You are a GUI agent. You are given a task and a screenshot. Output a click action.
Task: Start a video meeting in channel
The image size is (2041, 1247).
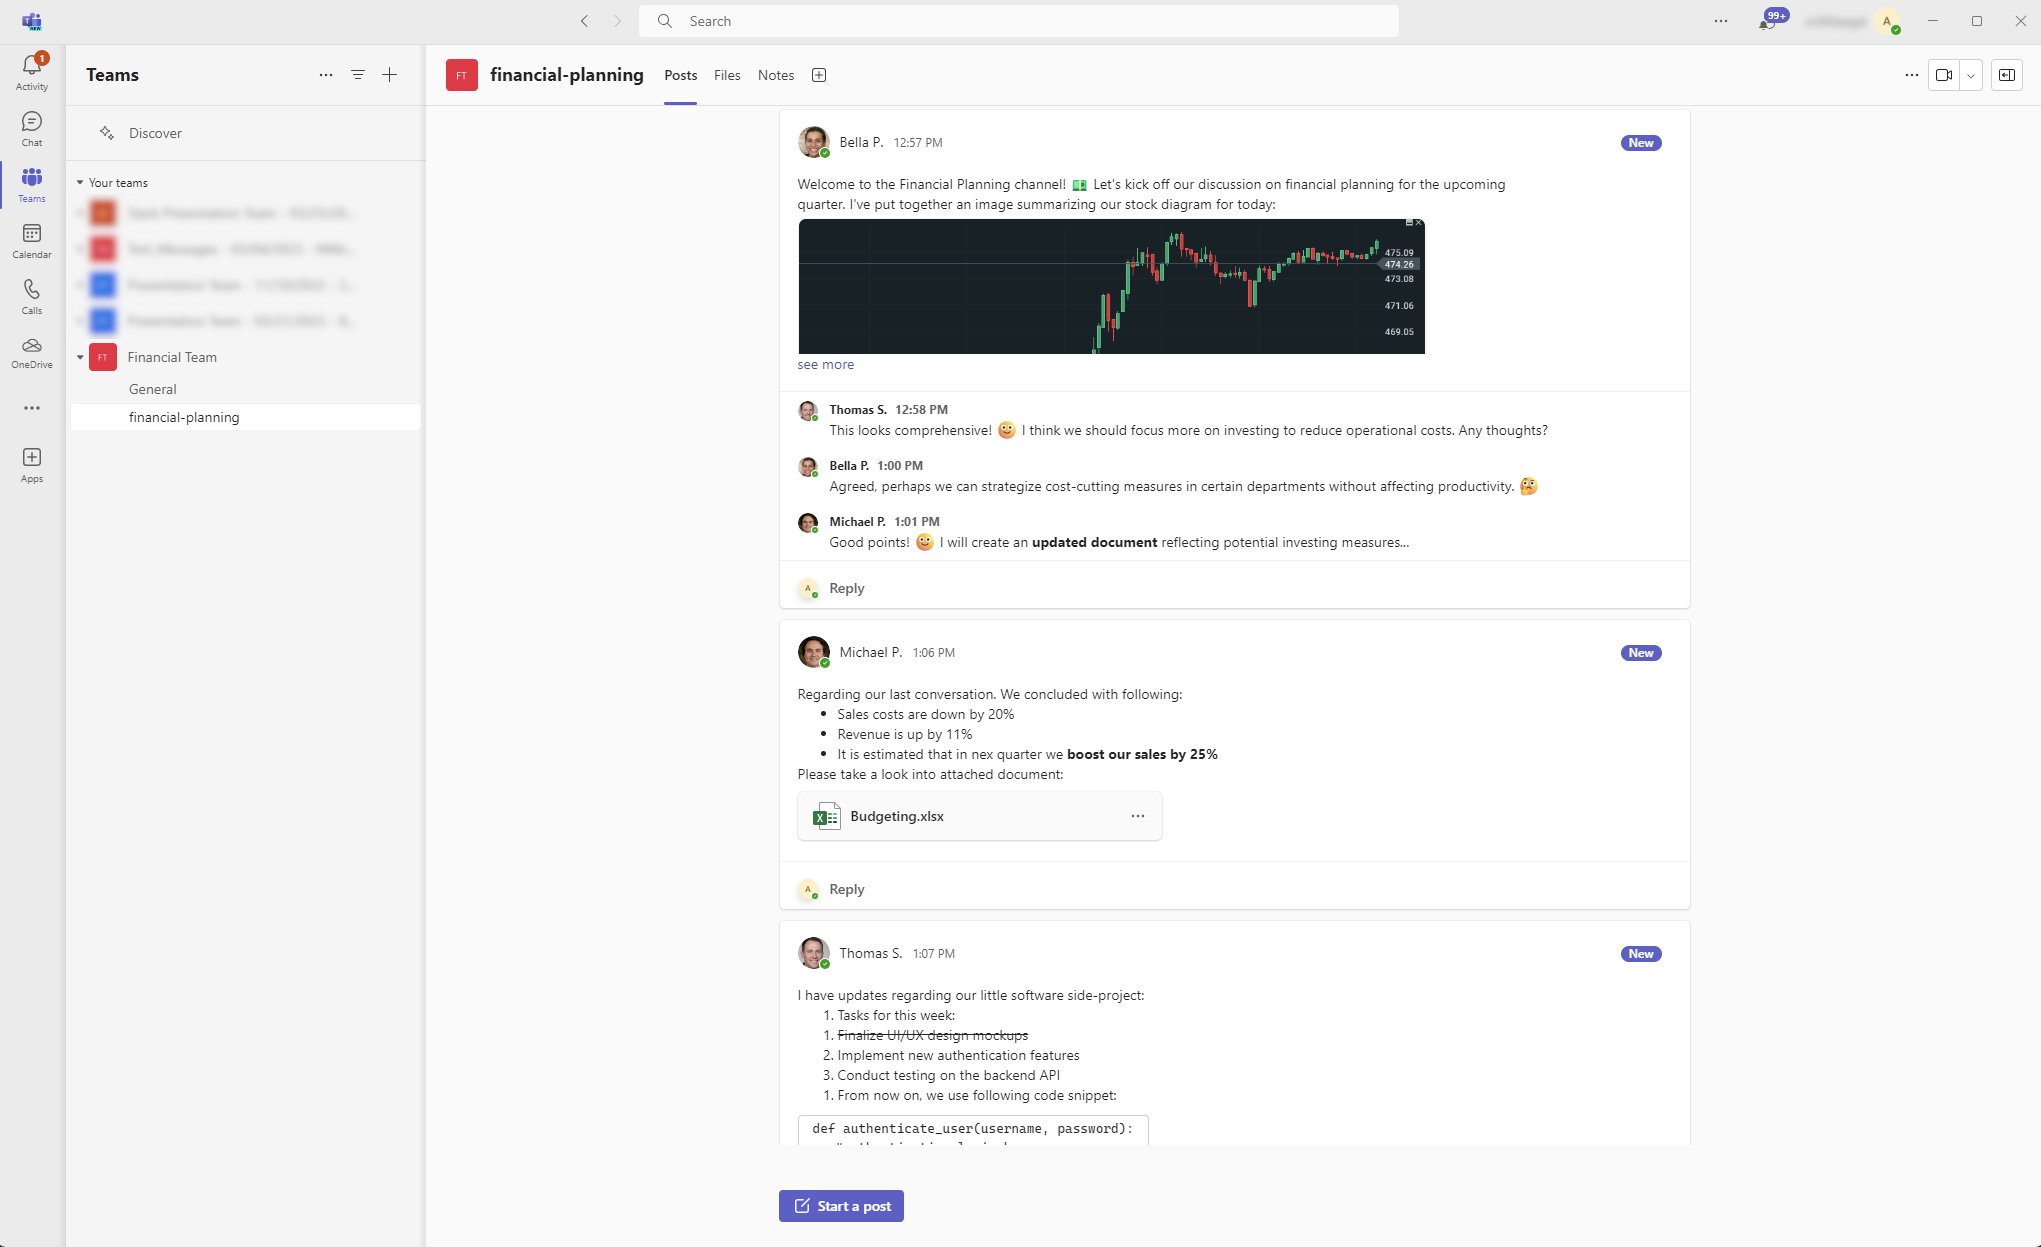[x=1944, y=75]
